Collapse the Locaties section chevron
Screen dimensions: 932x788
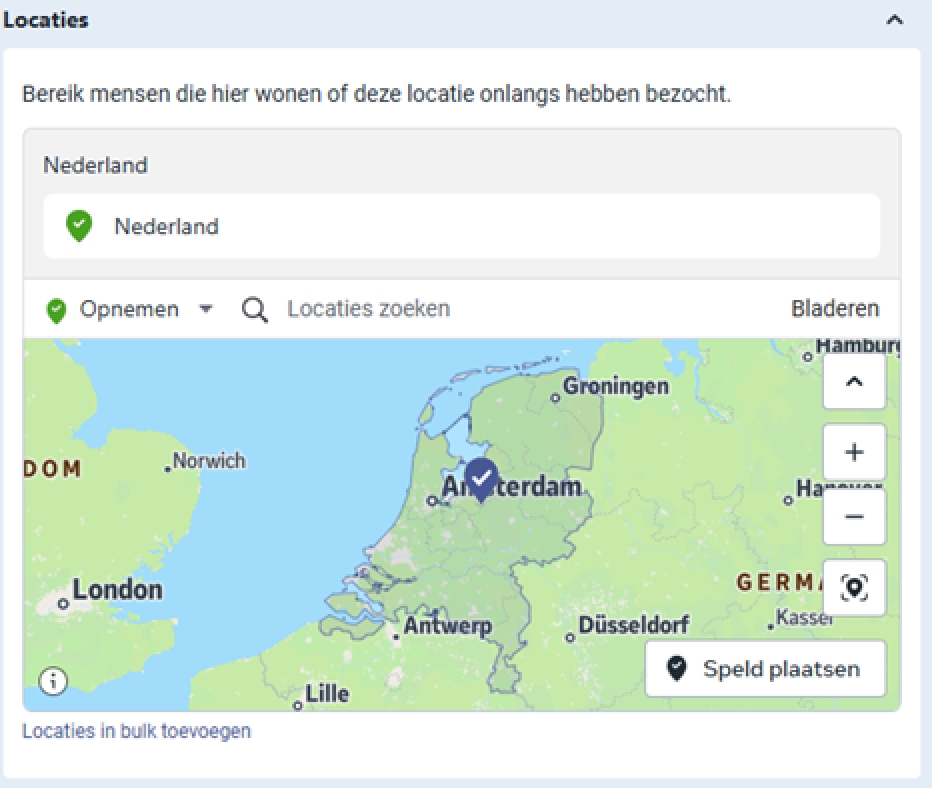tap(895, 20)
